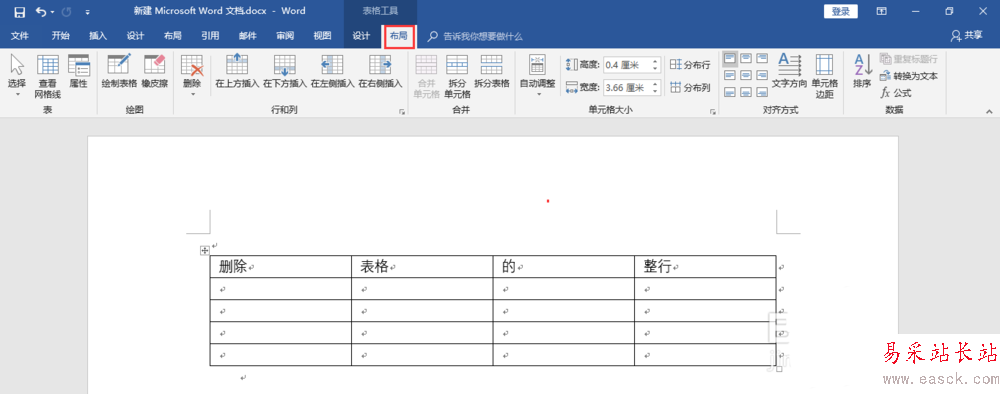The width and height of the screenshot is (1000, 394).
Task: Click 在右侧插入 insert column right
Action: 380,71
